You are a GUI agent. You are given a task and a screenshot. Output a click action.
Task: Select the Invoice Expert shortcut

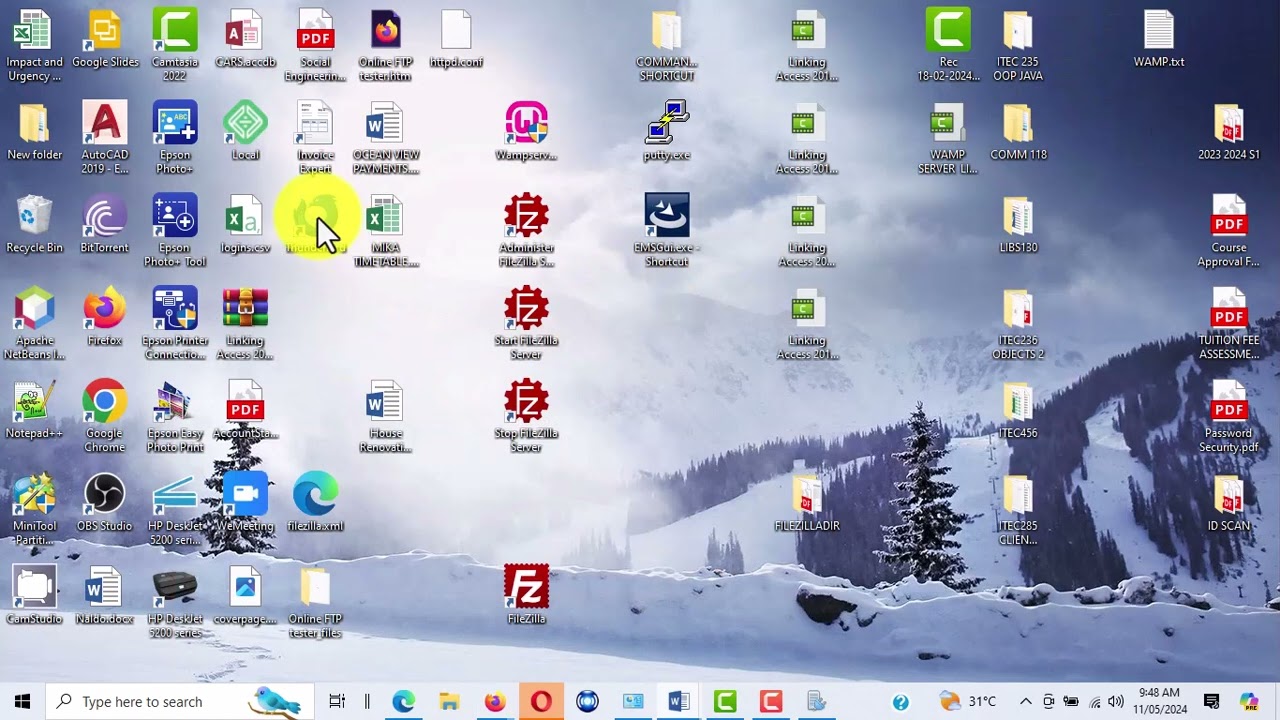(x=315, y=138)
